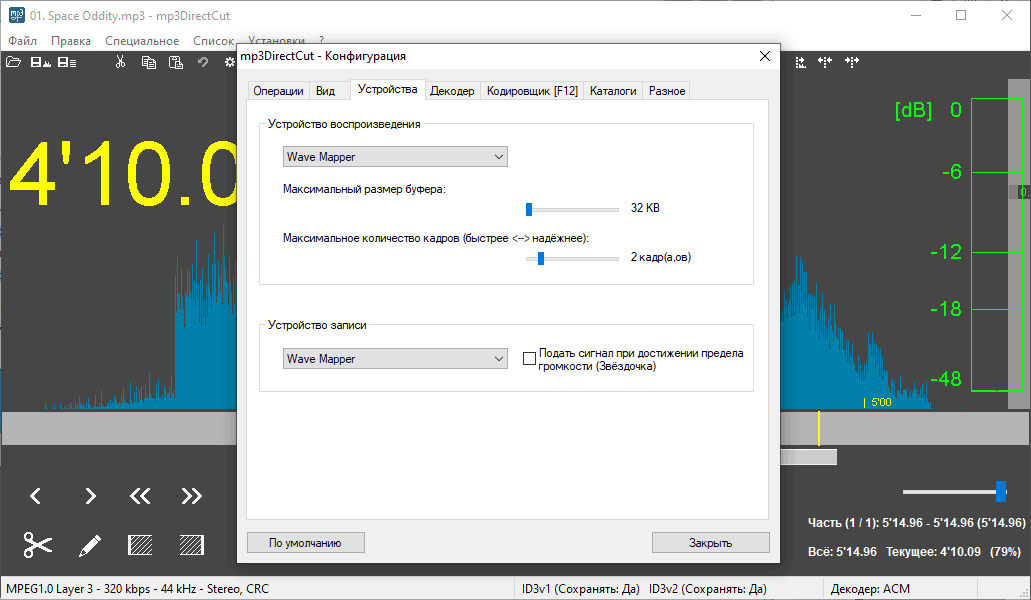Click the open file folder icon
1031x600 pixels.
click(13, 62)
